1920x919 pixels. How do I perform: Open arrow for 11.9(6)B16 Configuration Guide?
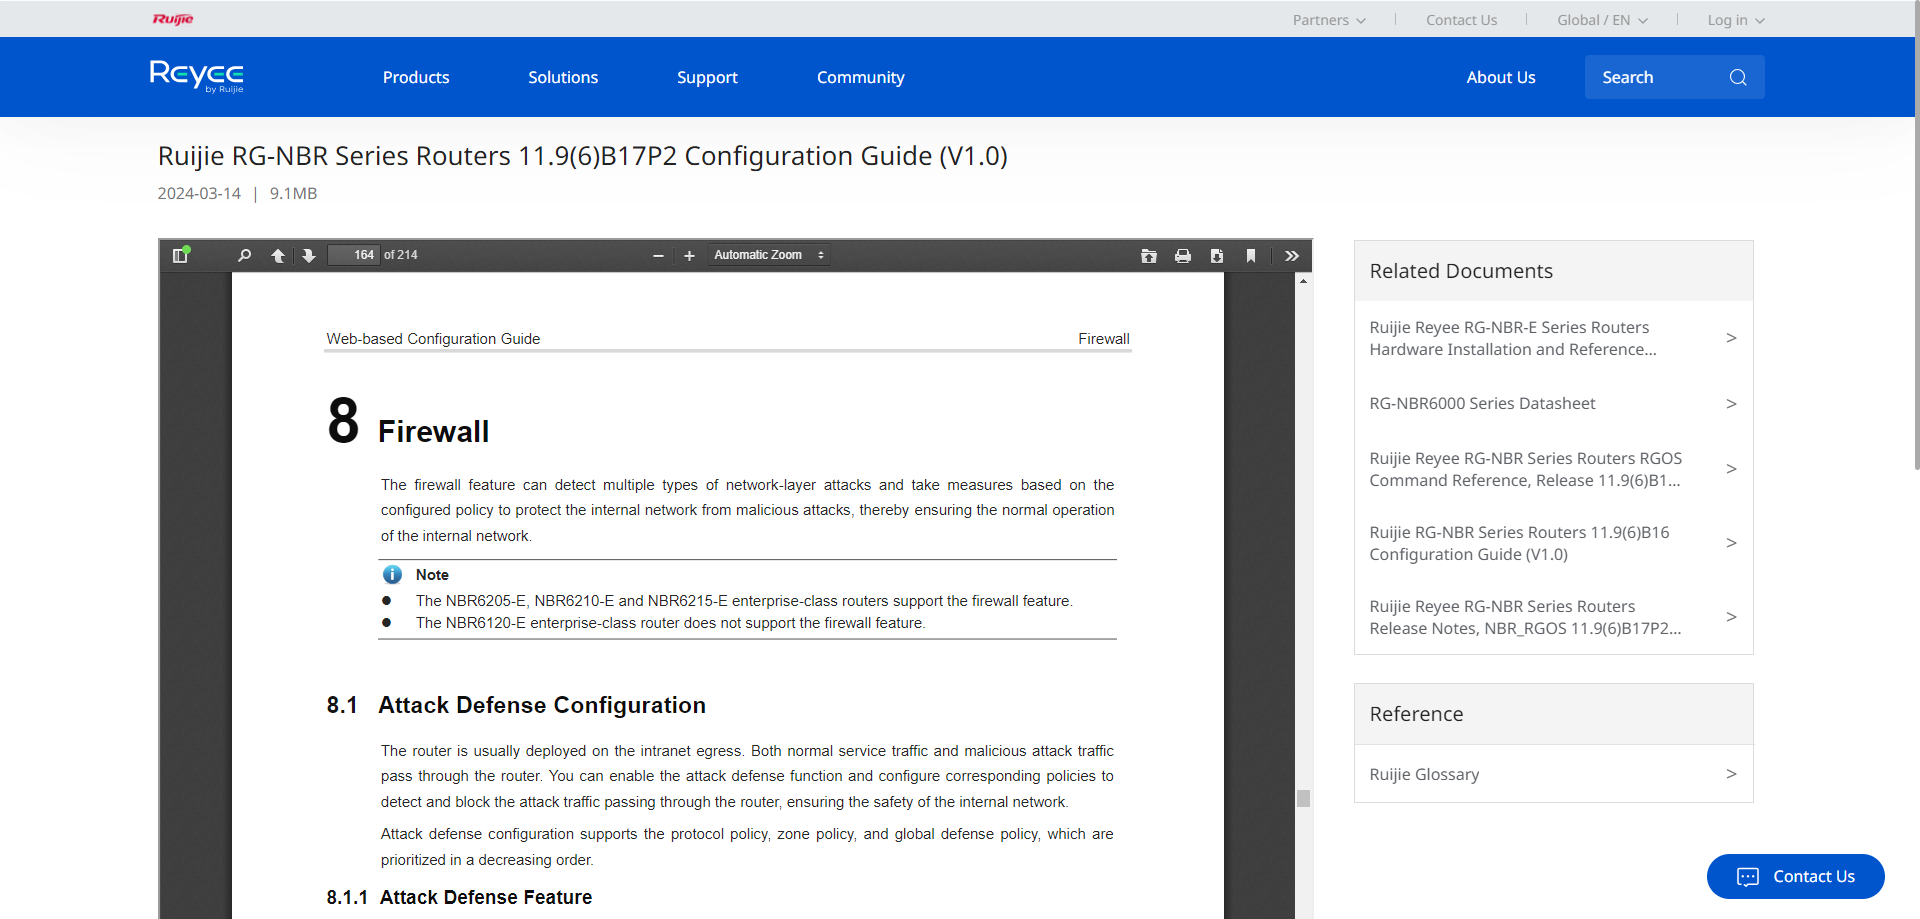coord(1731,543)
